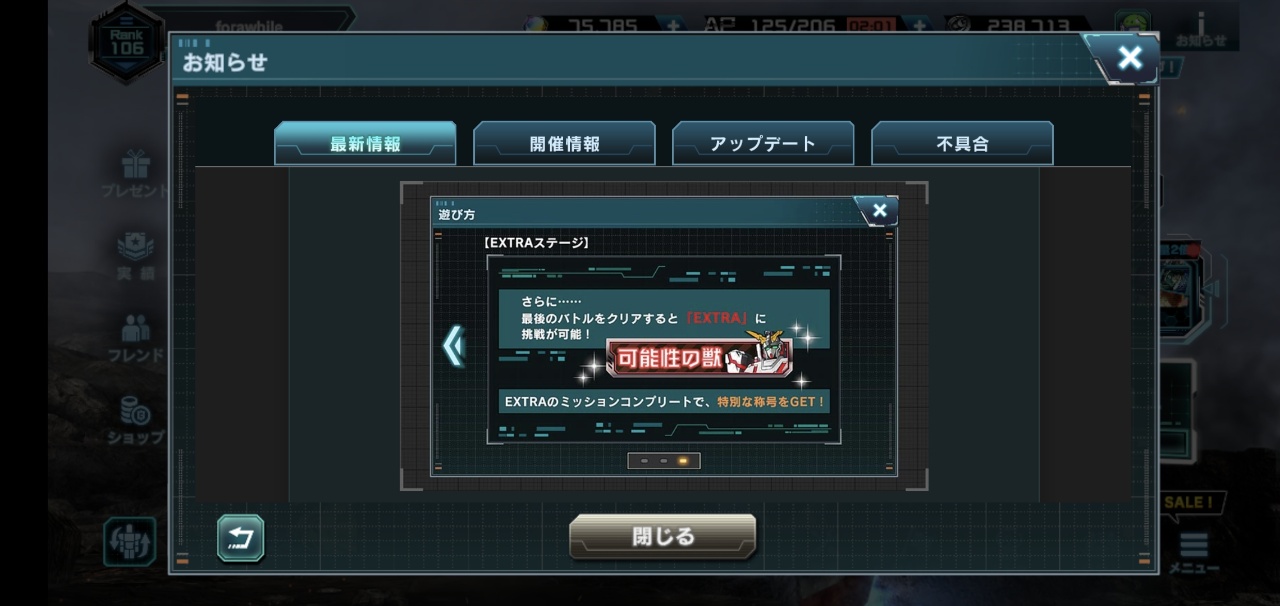
Task: Open the ショップ coin shop icon
Action: coord(135,419)
